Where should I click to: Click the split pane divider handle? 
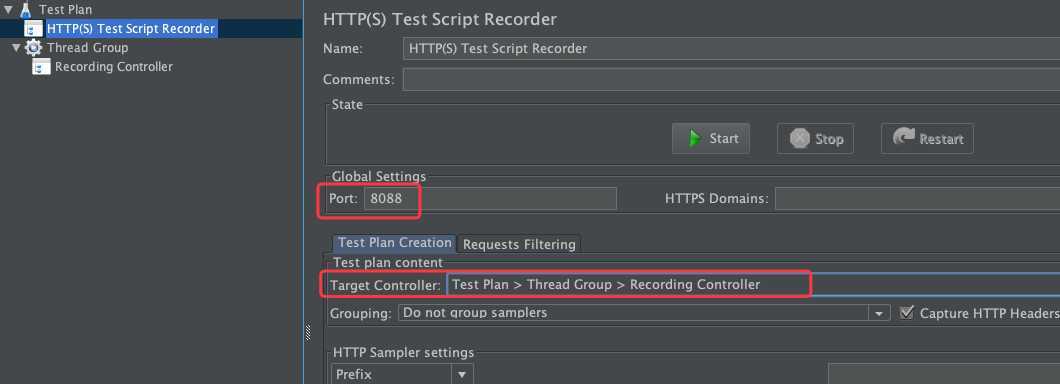coord(308,332)
